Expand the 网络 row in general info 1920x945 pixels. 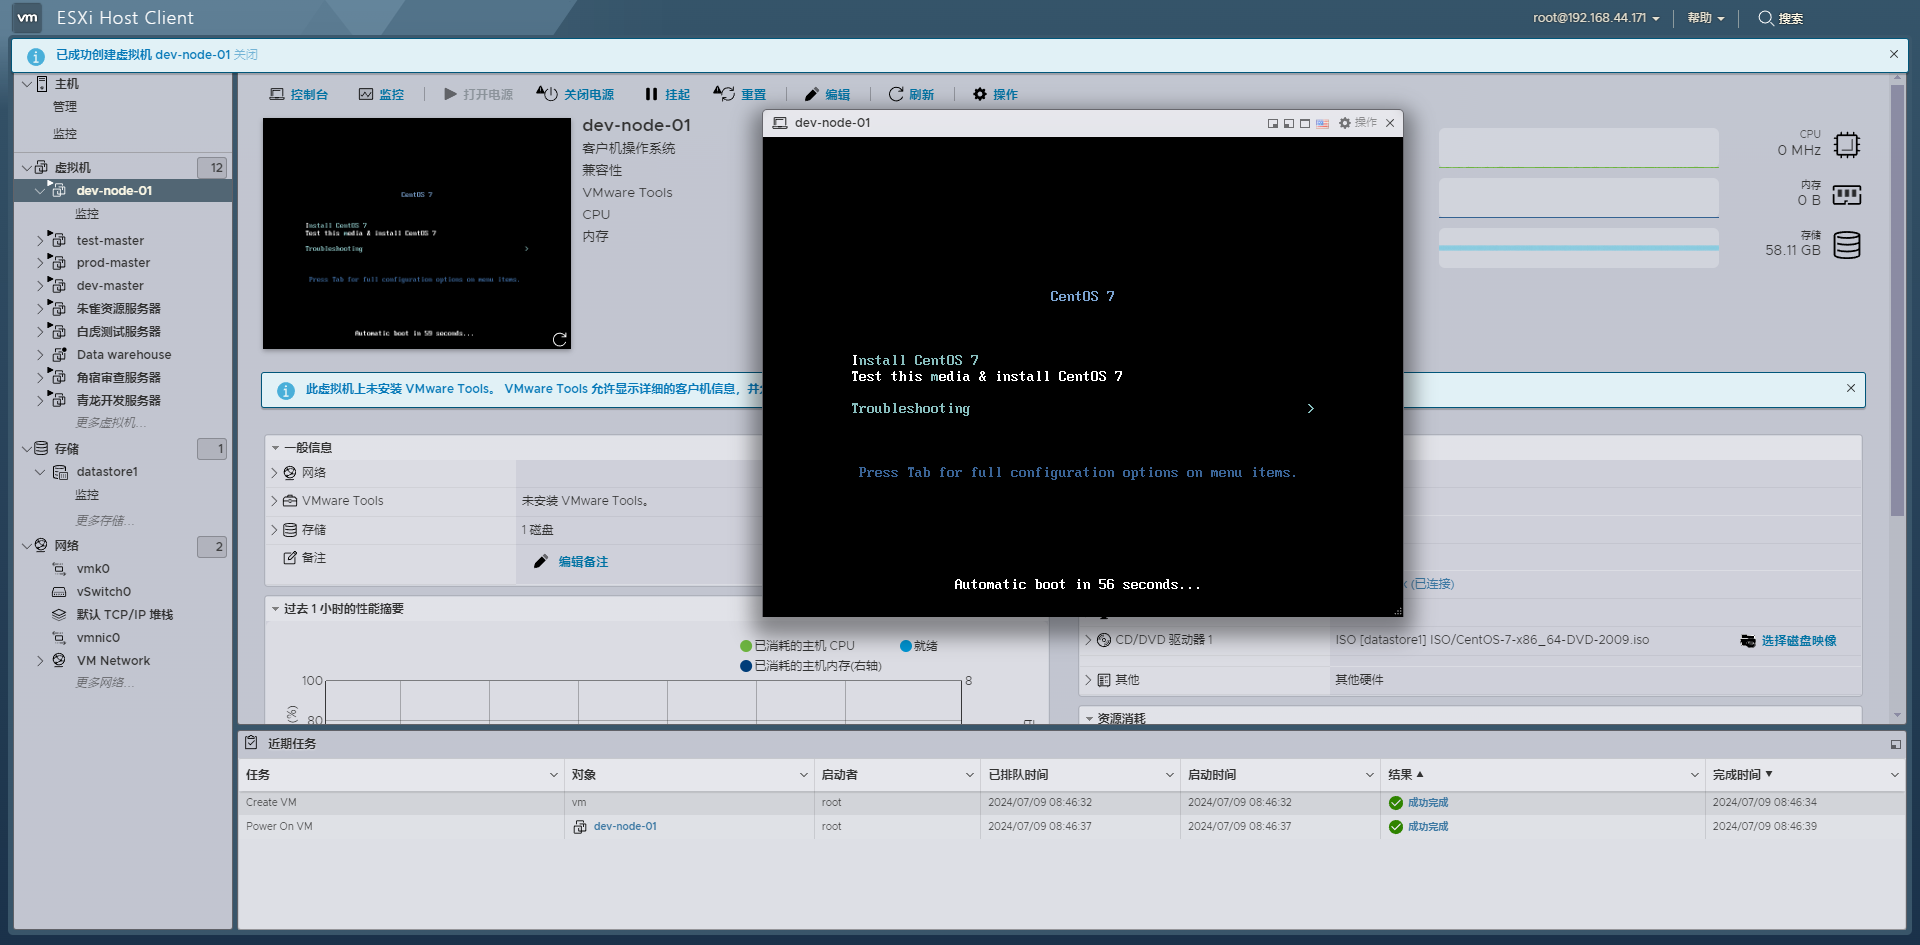274,473
